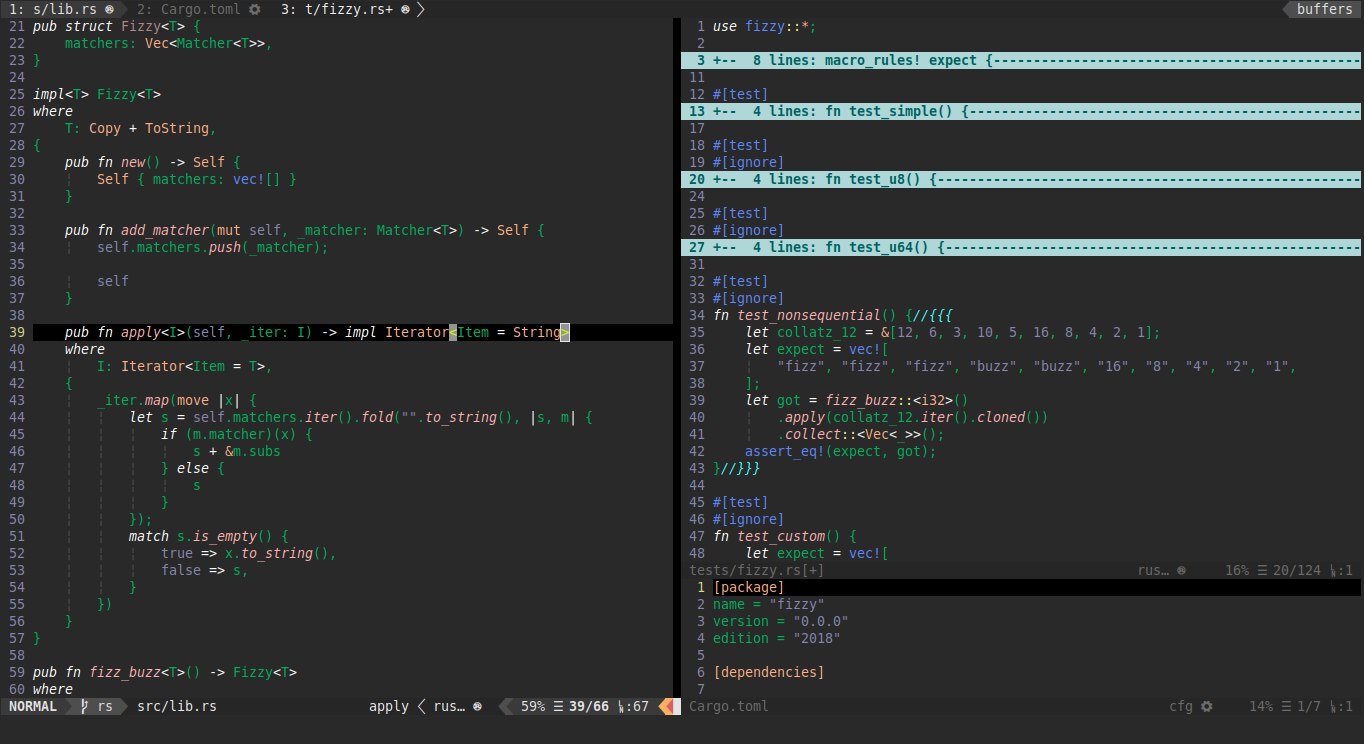Viewport: 1364px width, 744px height.
Task: Click the gear icon beside Cargo.toml tab
Action: 255,9
